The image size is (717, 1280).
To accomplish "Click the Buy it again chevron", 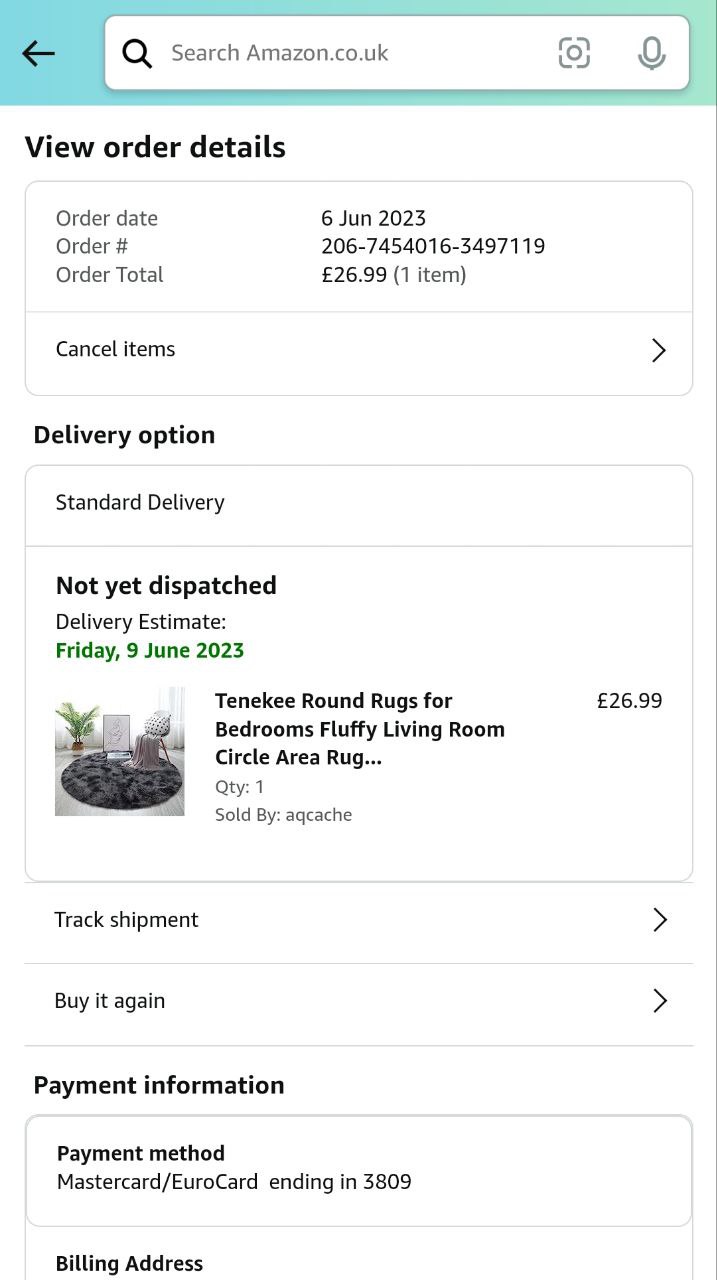I will [x=659, y=1001].
